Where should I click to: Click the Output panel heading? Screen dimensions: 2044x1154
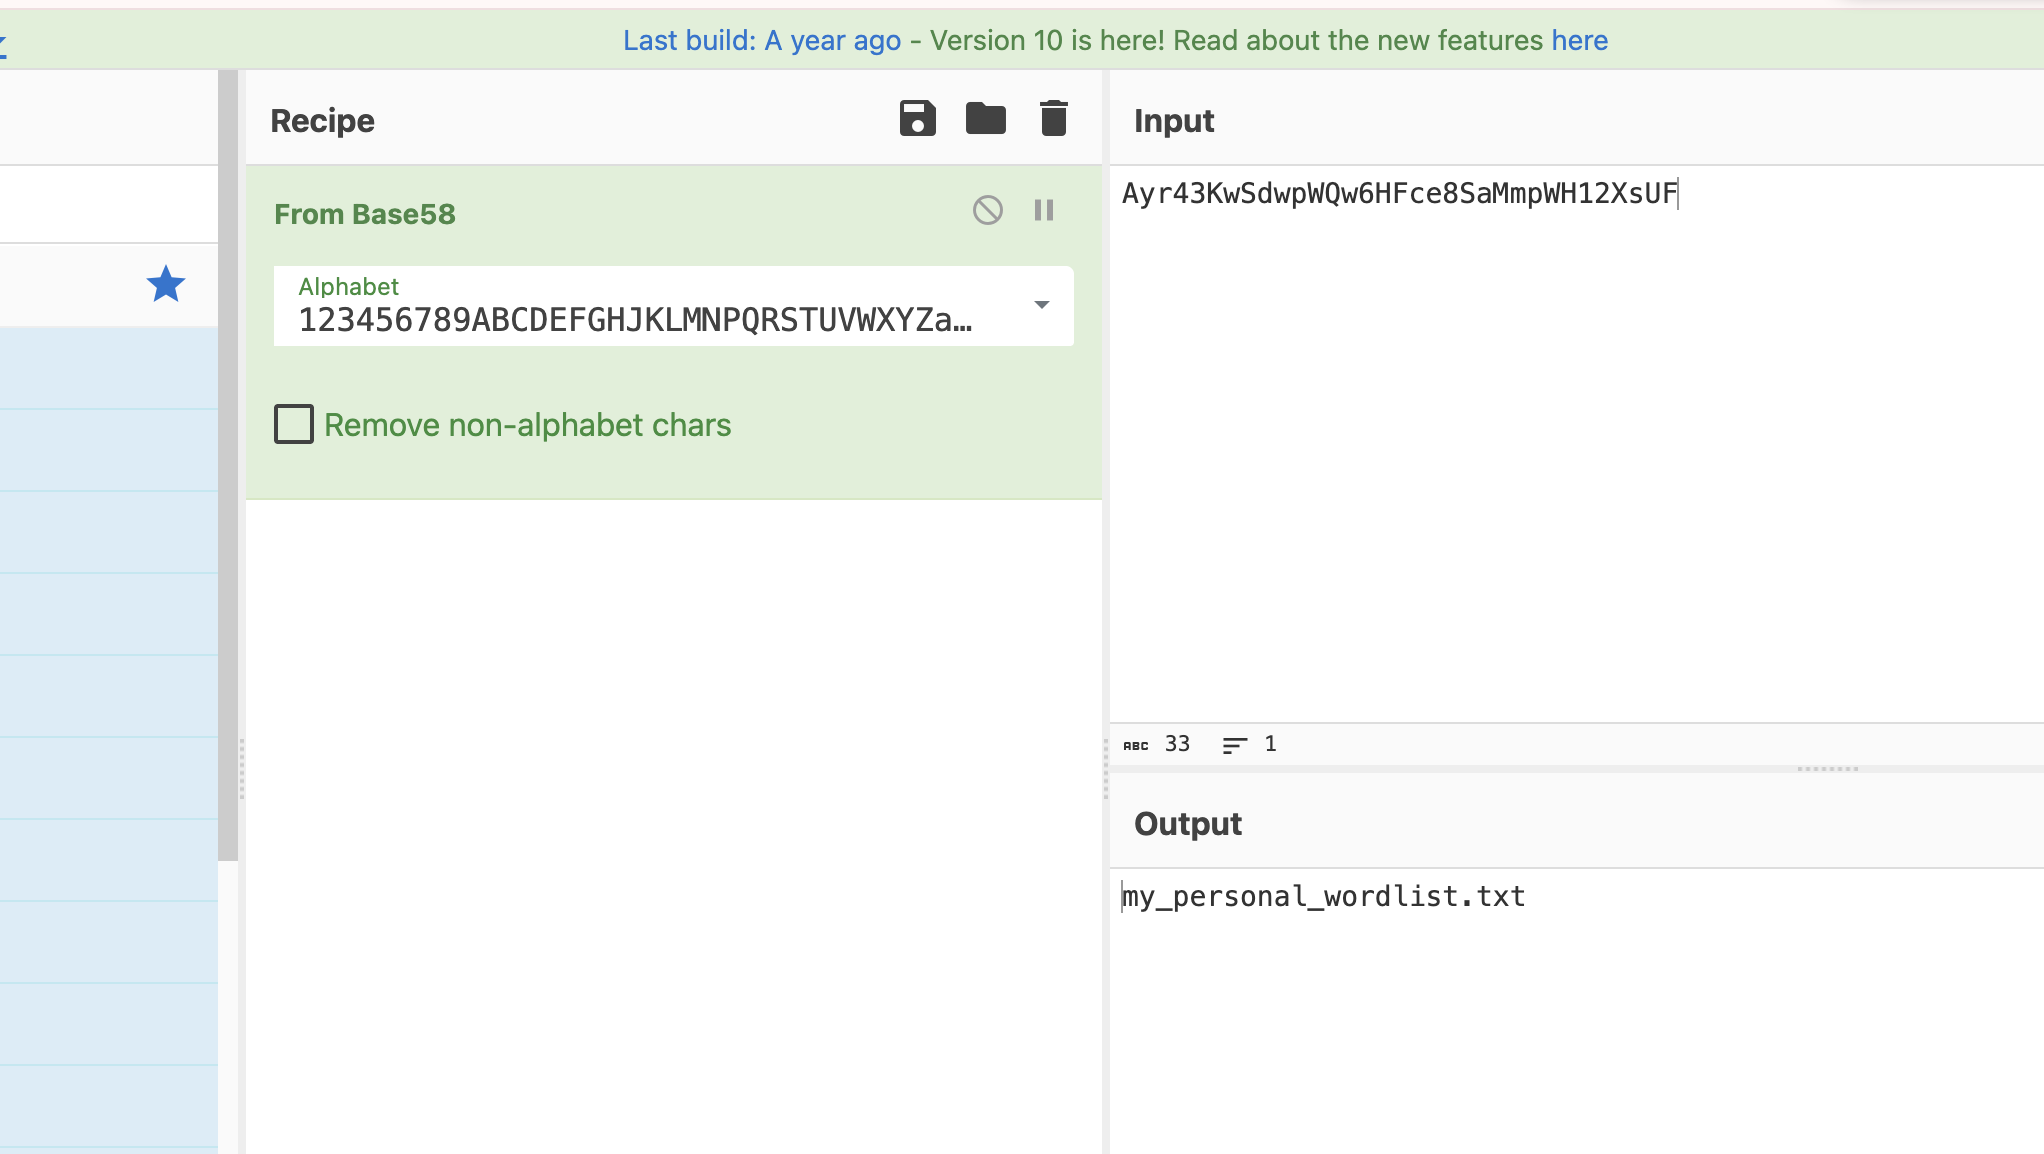click(x=1187, y=824)
